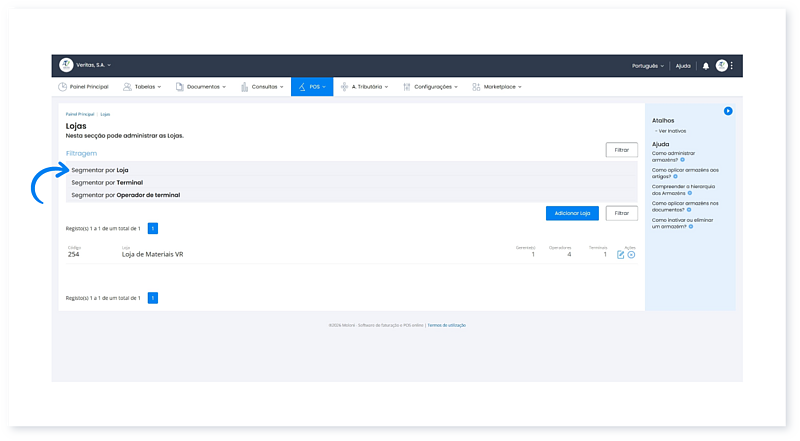Click the Filtrar button next to Filtragem

[621, 150]
